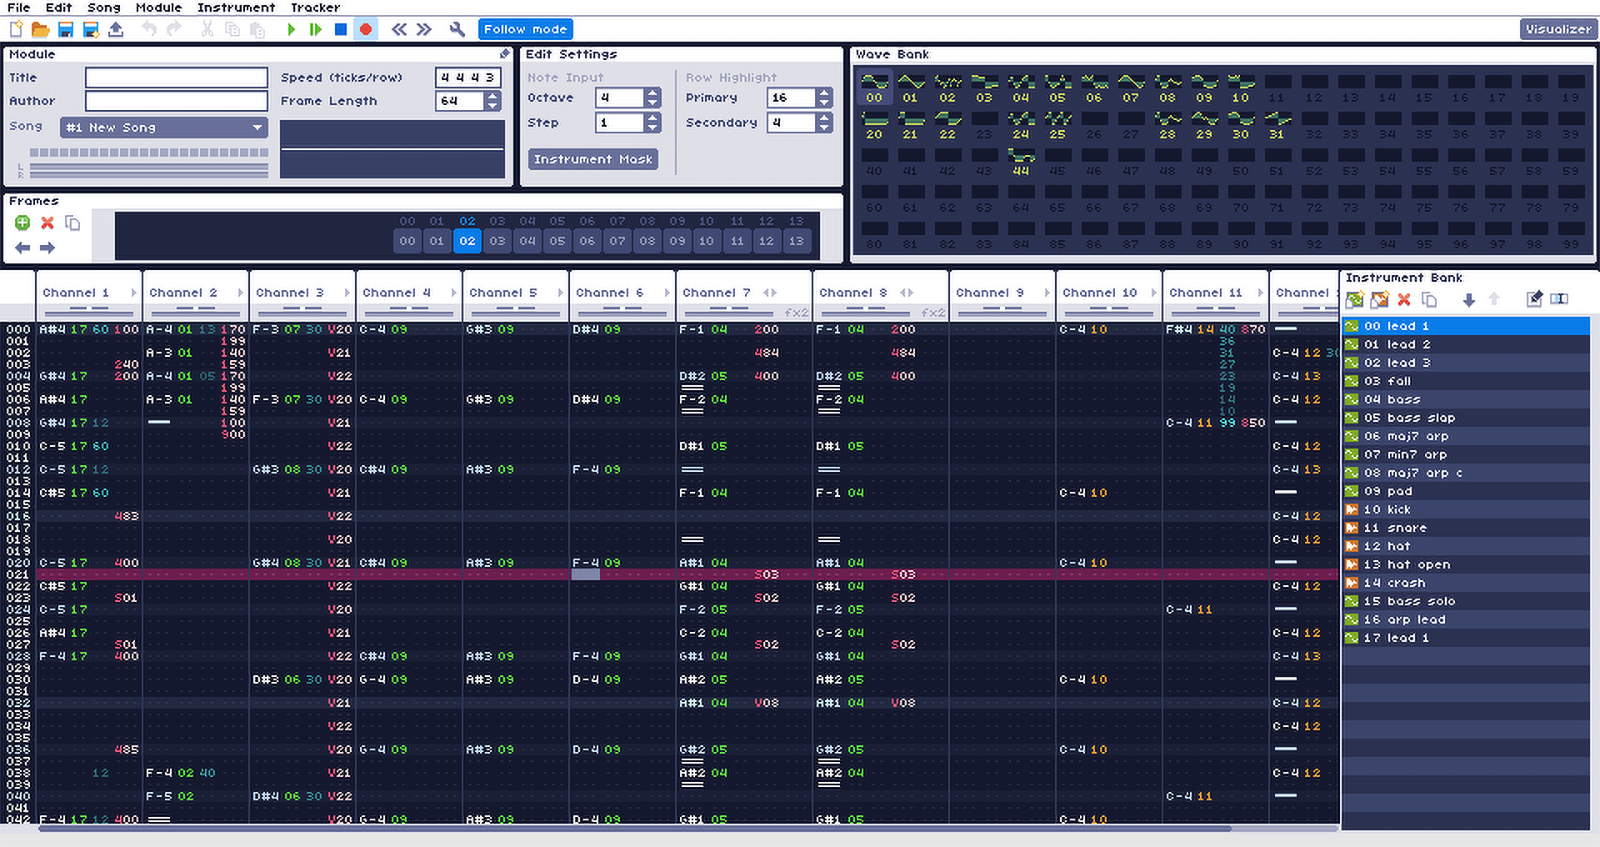Toggle mute on Channel 5 header
1600x847 pixels.
[x=503, y=293]
